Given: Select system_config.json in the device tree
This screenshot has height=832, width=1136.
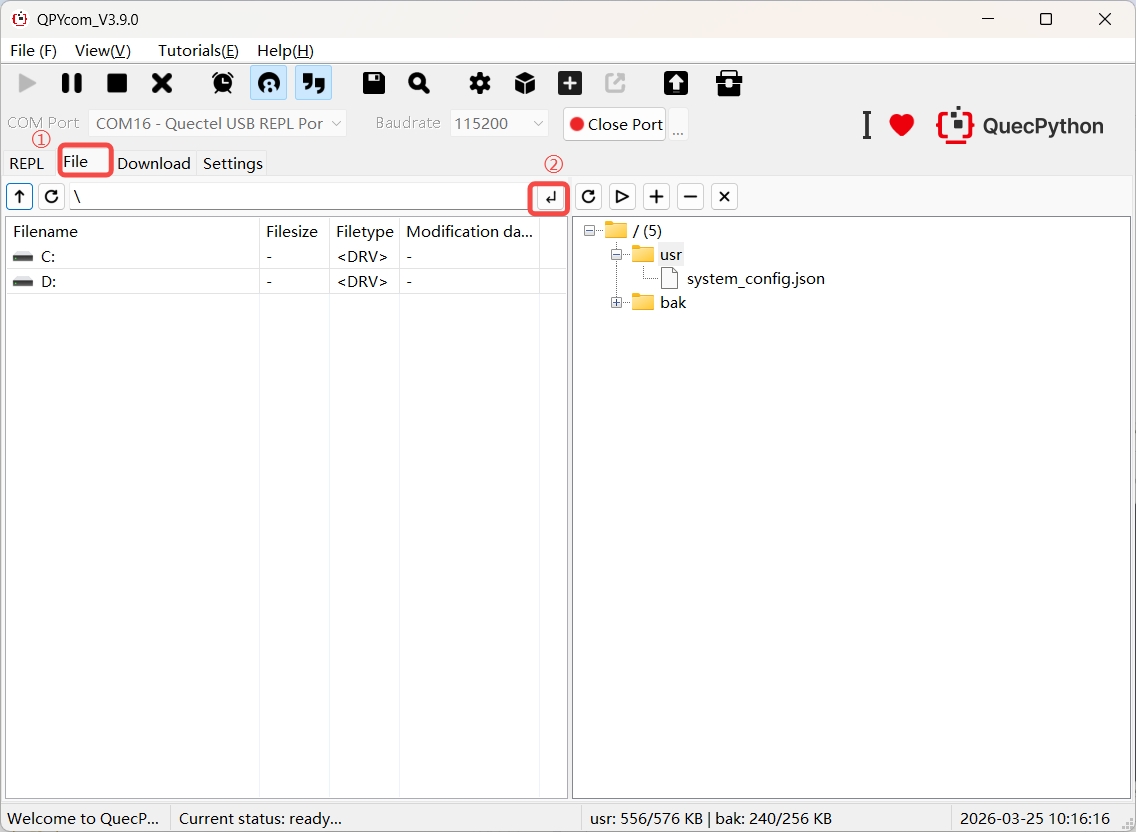Looking at the screenshot, I should click(755, 279).
